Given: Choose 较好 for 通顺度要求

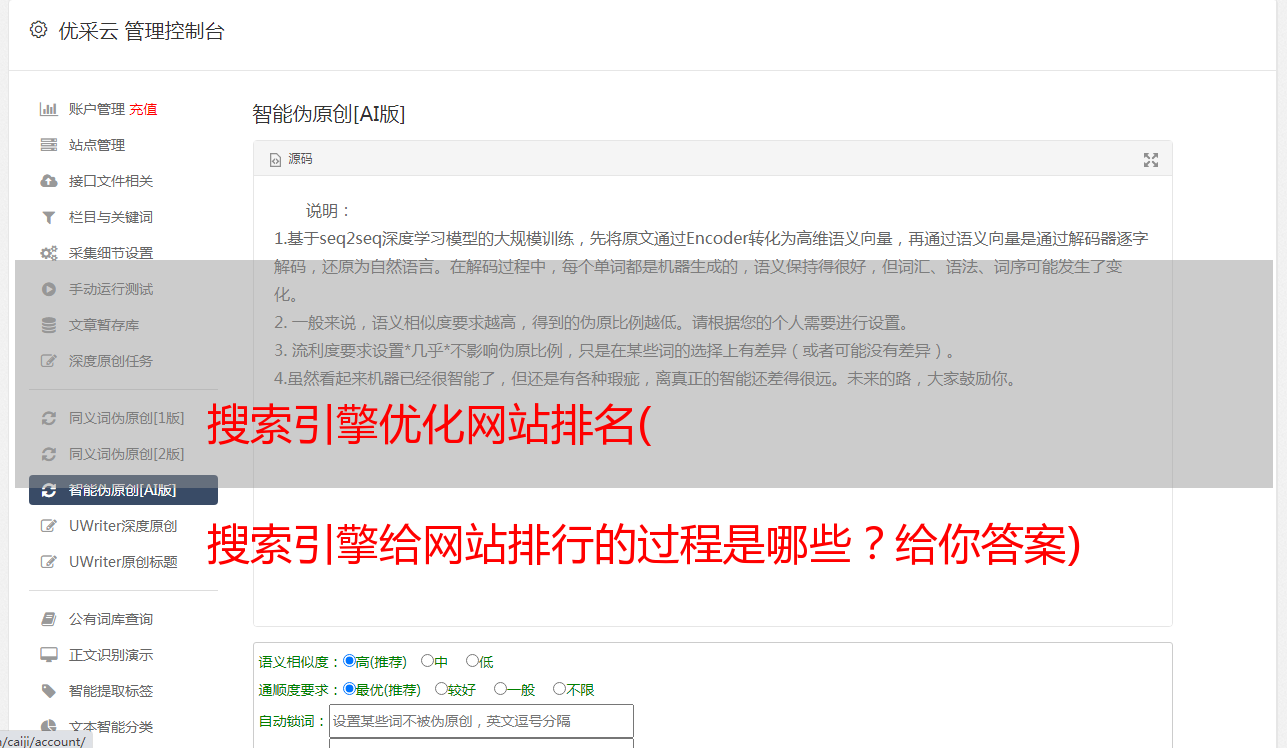Looking at the screenshot, I should tap(441, 689).
